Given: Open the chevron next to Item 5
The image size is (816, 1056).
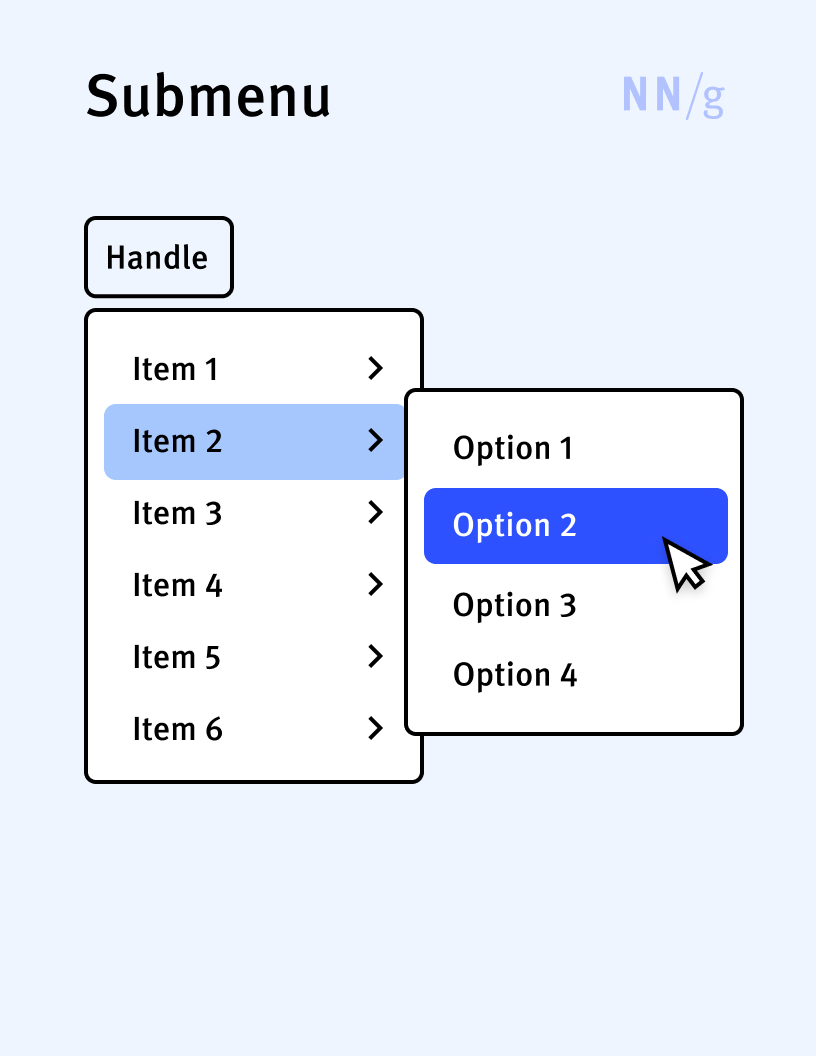Looking at the screenshot, I should [376, 657].
